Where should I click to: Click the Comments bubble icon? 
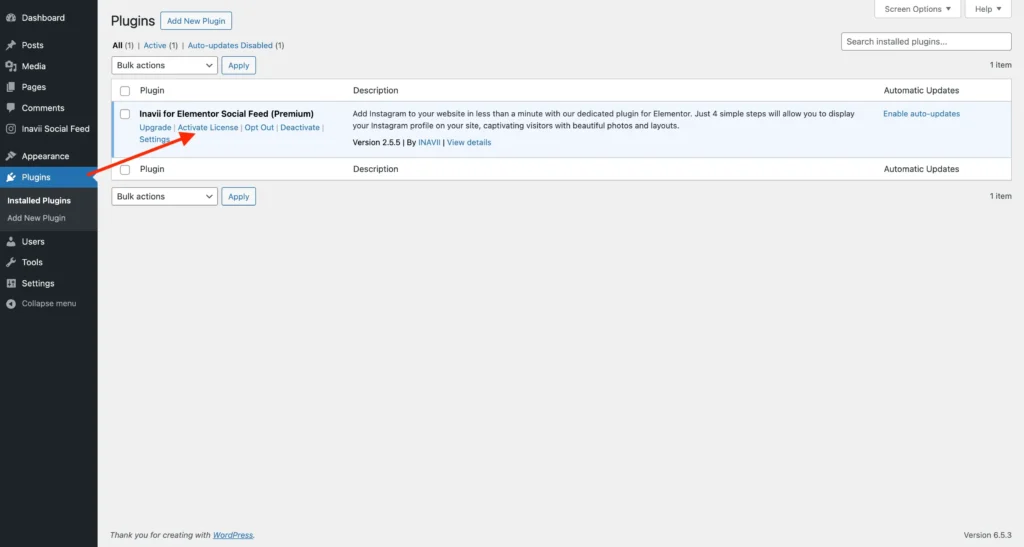11,108
